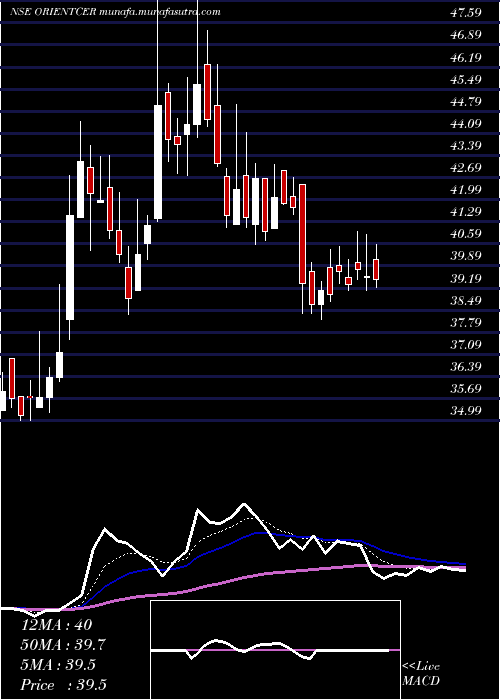Select the 37.79 price axis label
The image size is (500, 700).
click(466, 322)
